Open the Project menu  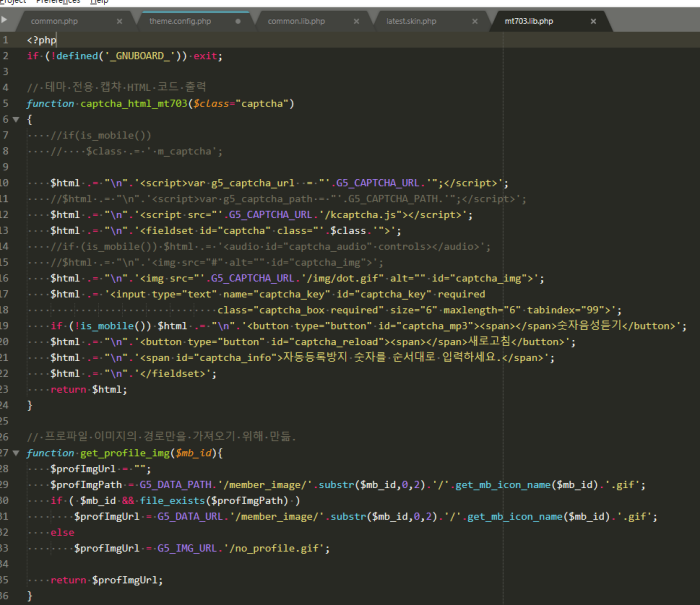pos(14,3)
